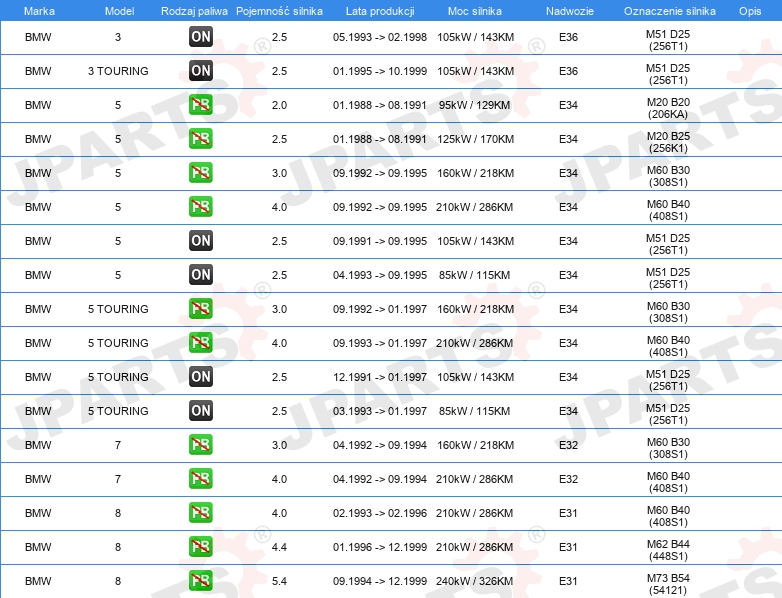Image resolution: width=782 pixels, height=598 pixels.
Task: Click engine code 'M20 B20 (206KA)'
Action: pos(668,108)
